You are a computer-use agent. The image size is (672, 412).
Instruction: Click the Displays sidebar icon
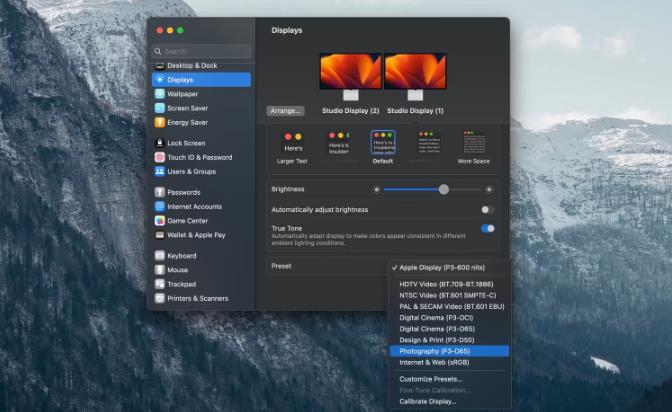click(x=159, y=80)
